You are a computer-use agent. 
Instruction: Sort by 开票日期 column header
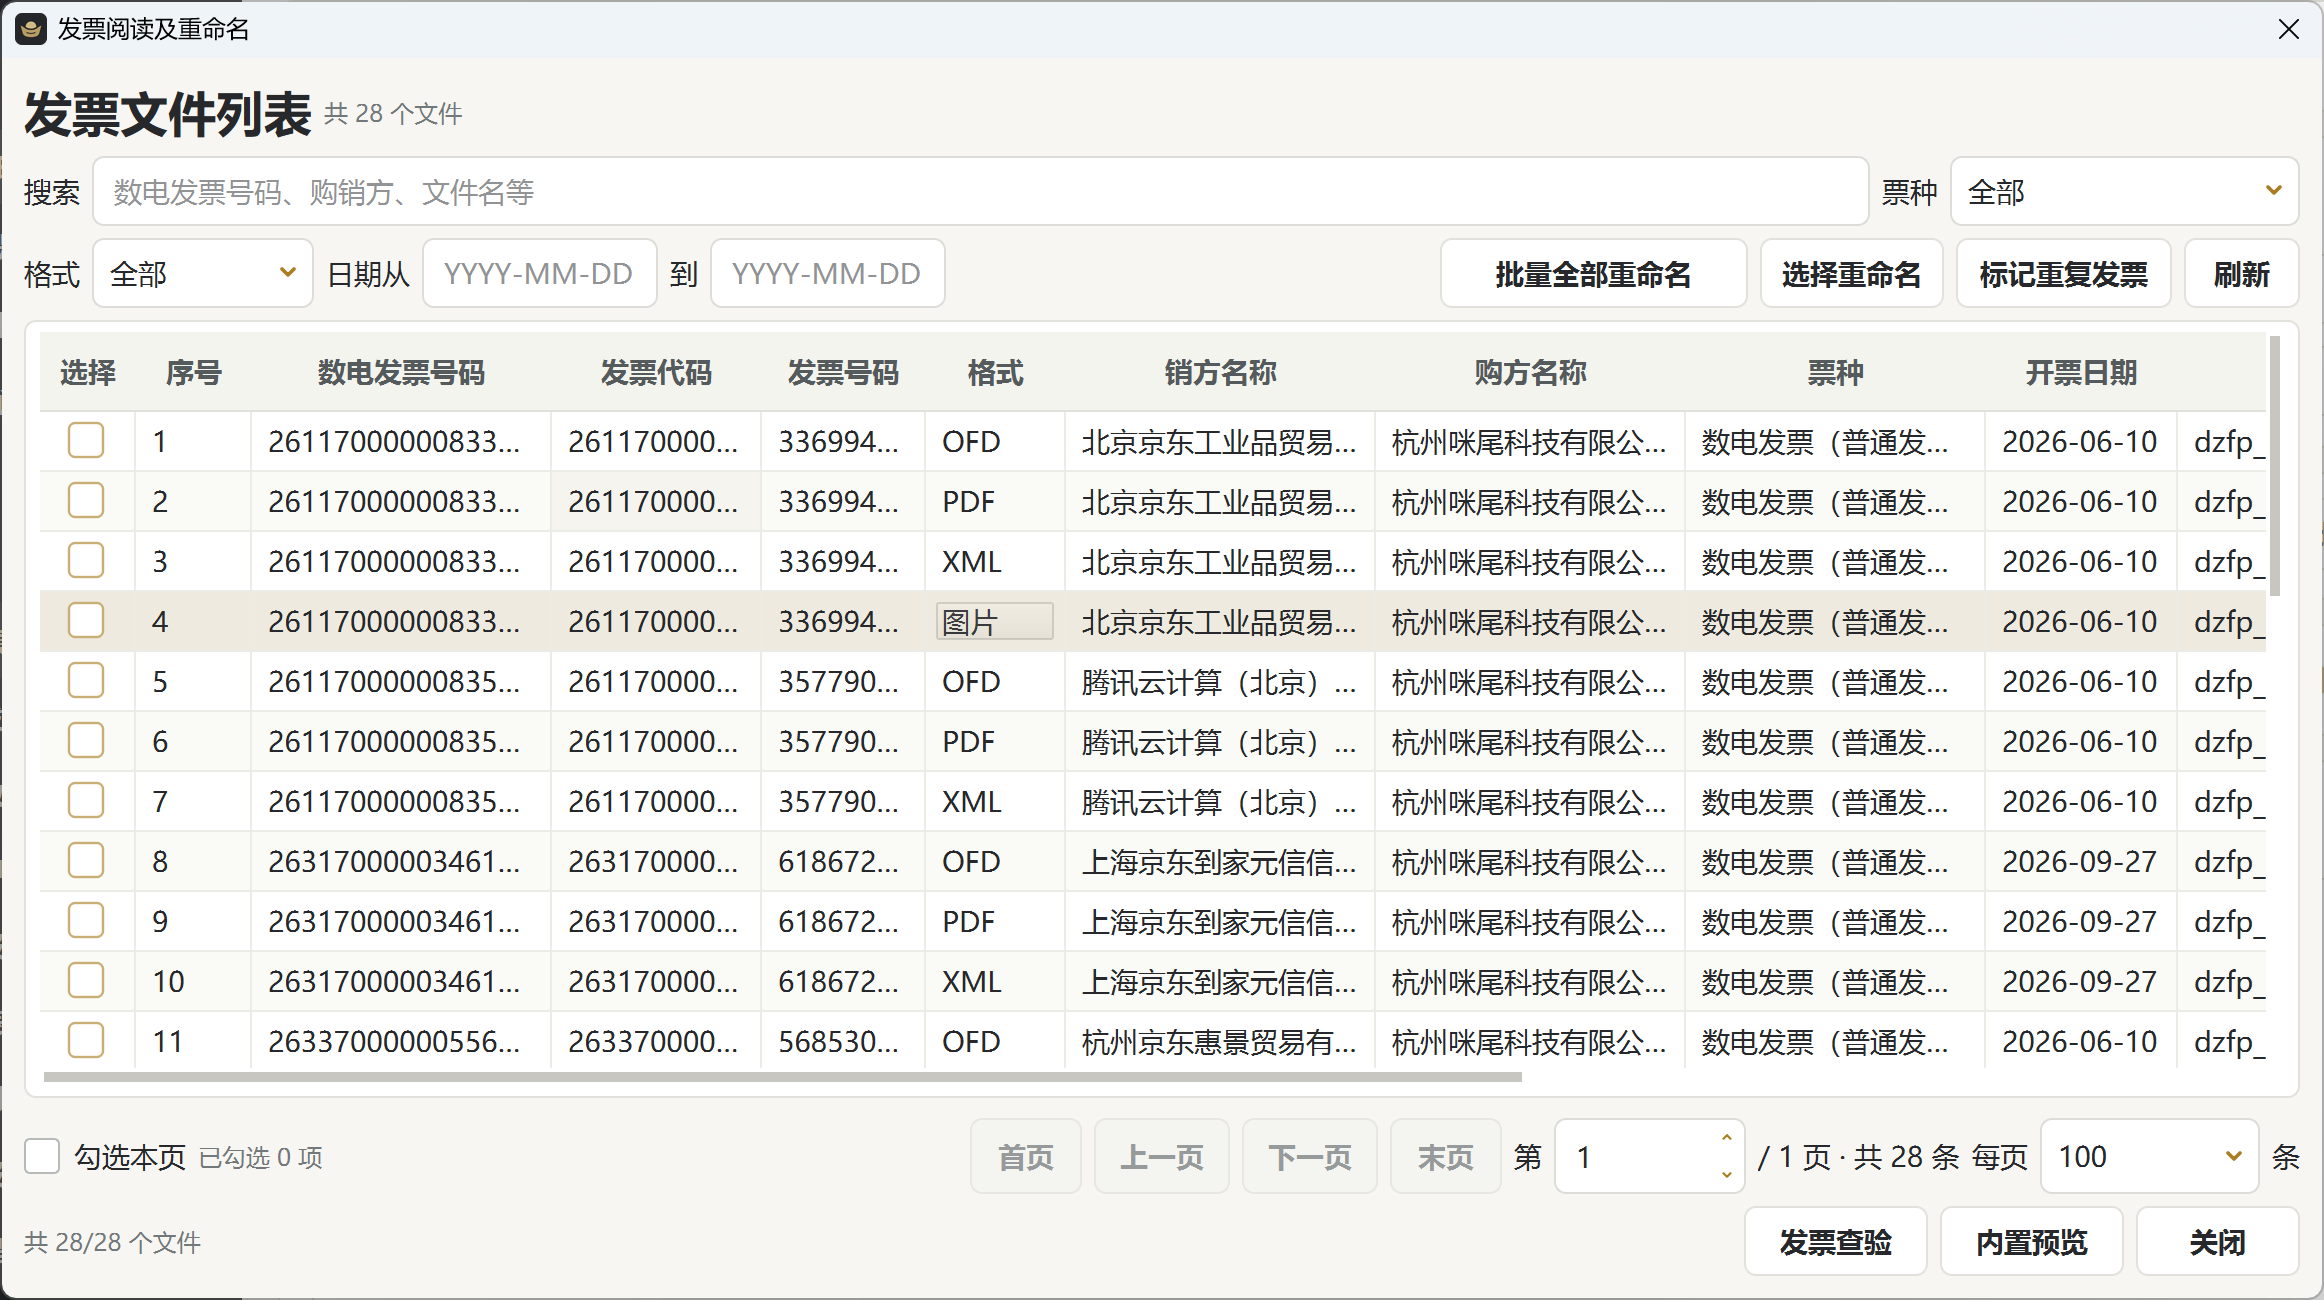pos(2080,373)
